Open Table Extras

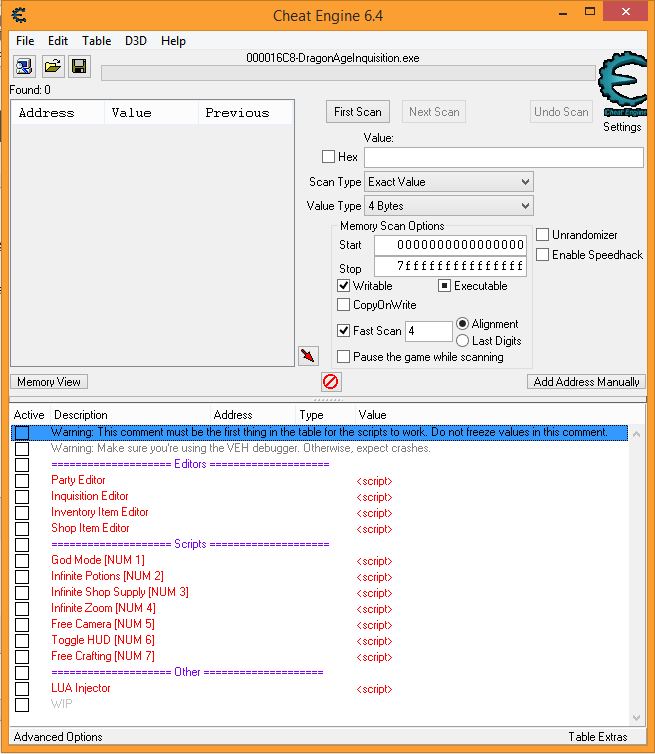(x=598, y=737)
